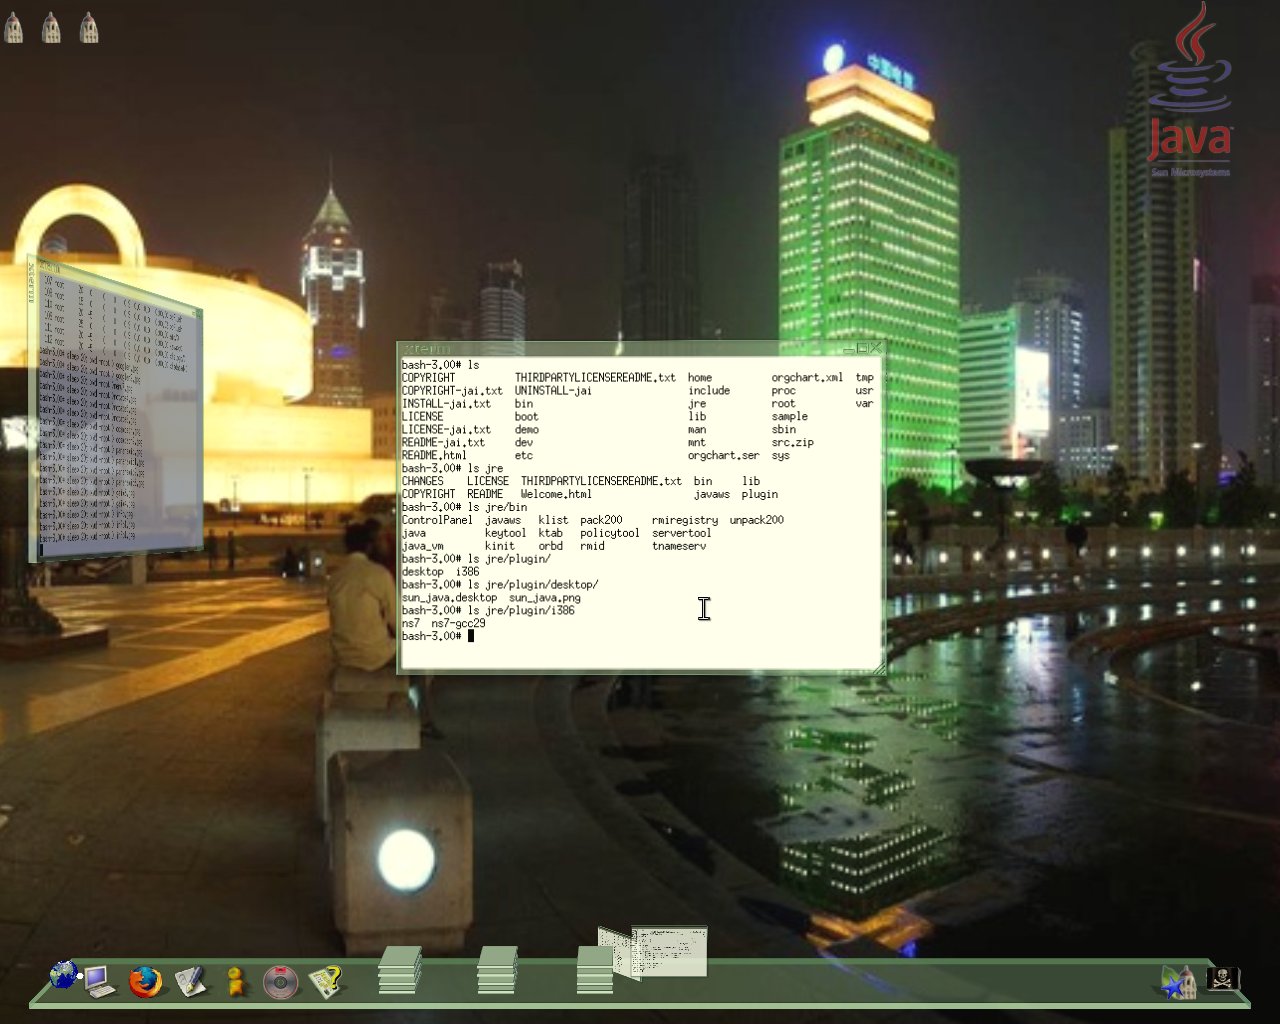The height and width of the screenshot is (1024, 1280).
Task: Open the notepad and pen icon in the taskbar
Action: (x=190, y=981)
